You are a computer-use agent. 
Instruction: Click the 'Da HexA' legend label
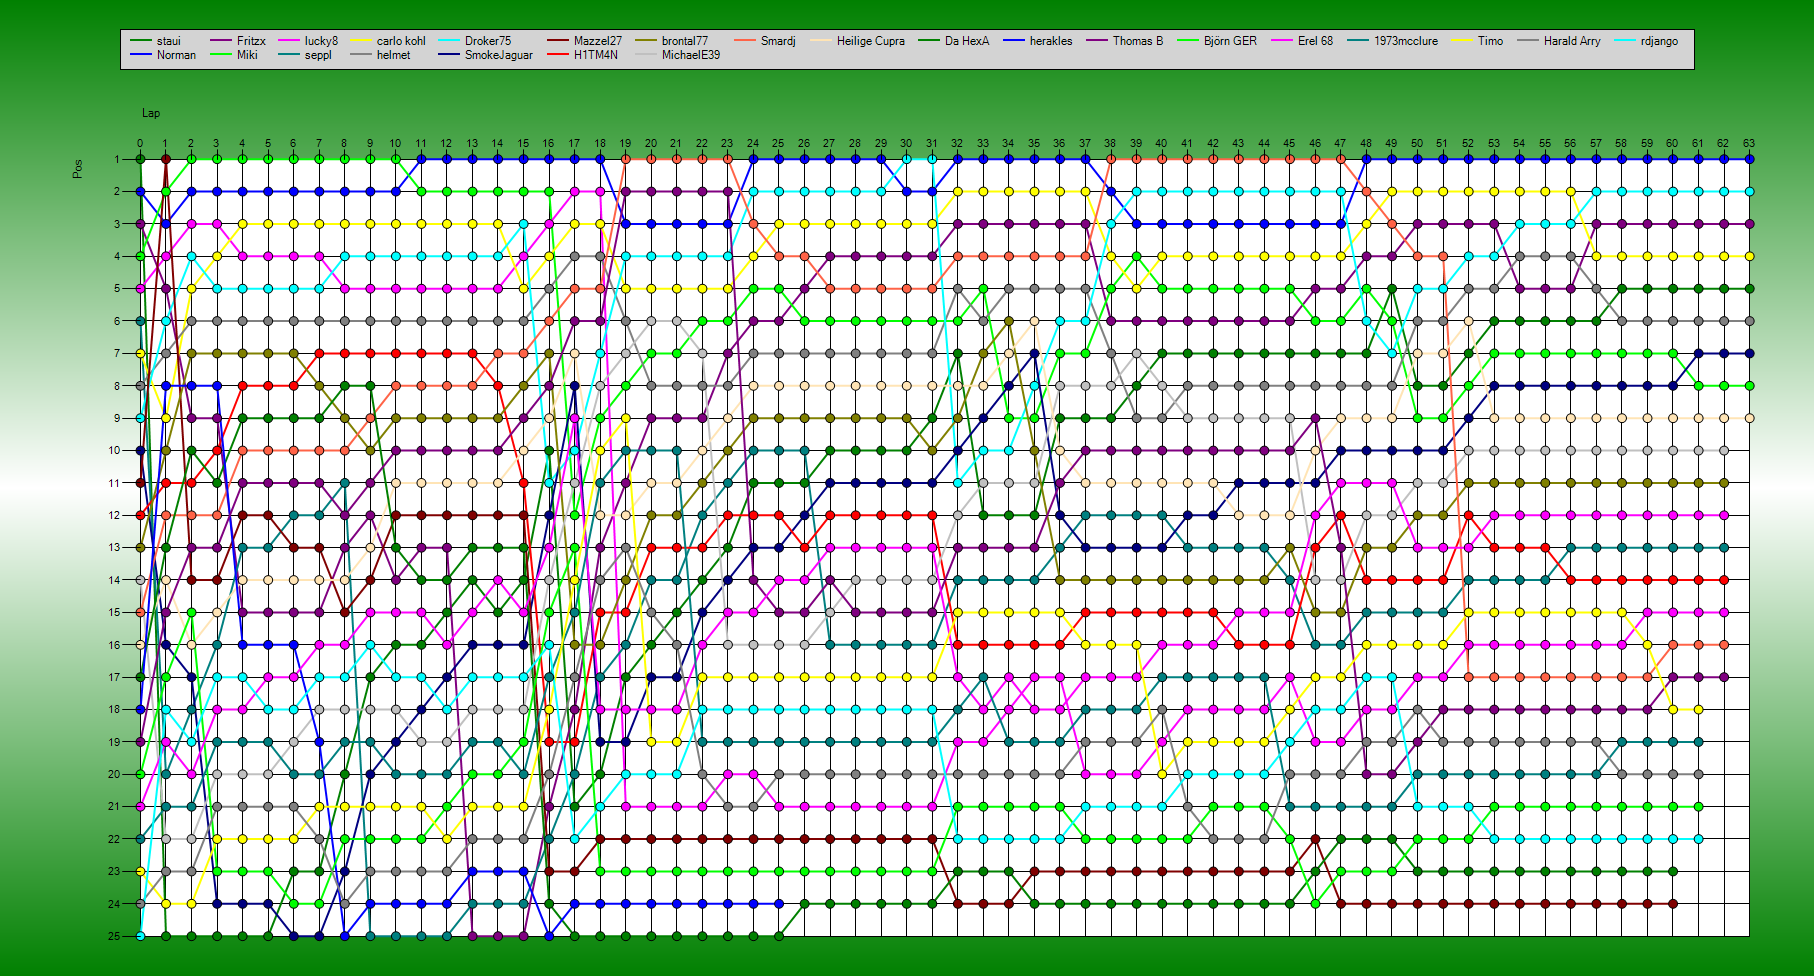click(967, 41)
